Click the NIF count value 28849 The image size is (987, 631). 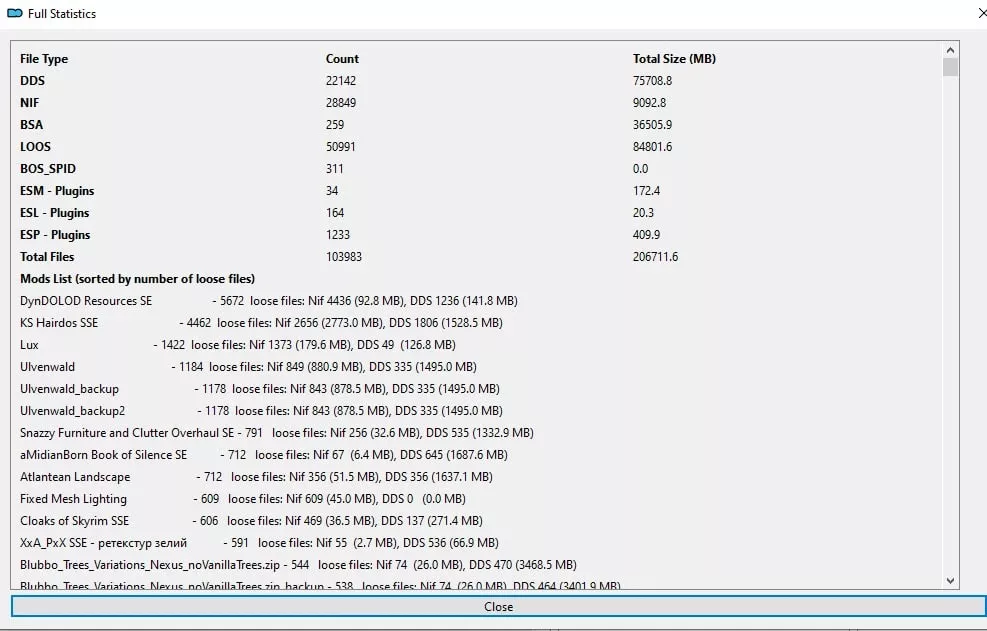point(341,103)
